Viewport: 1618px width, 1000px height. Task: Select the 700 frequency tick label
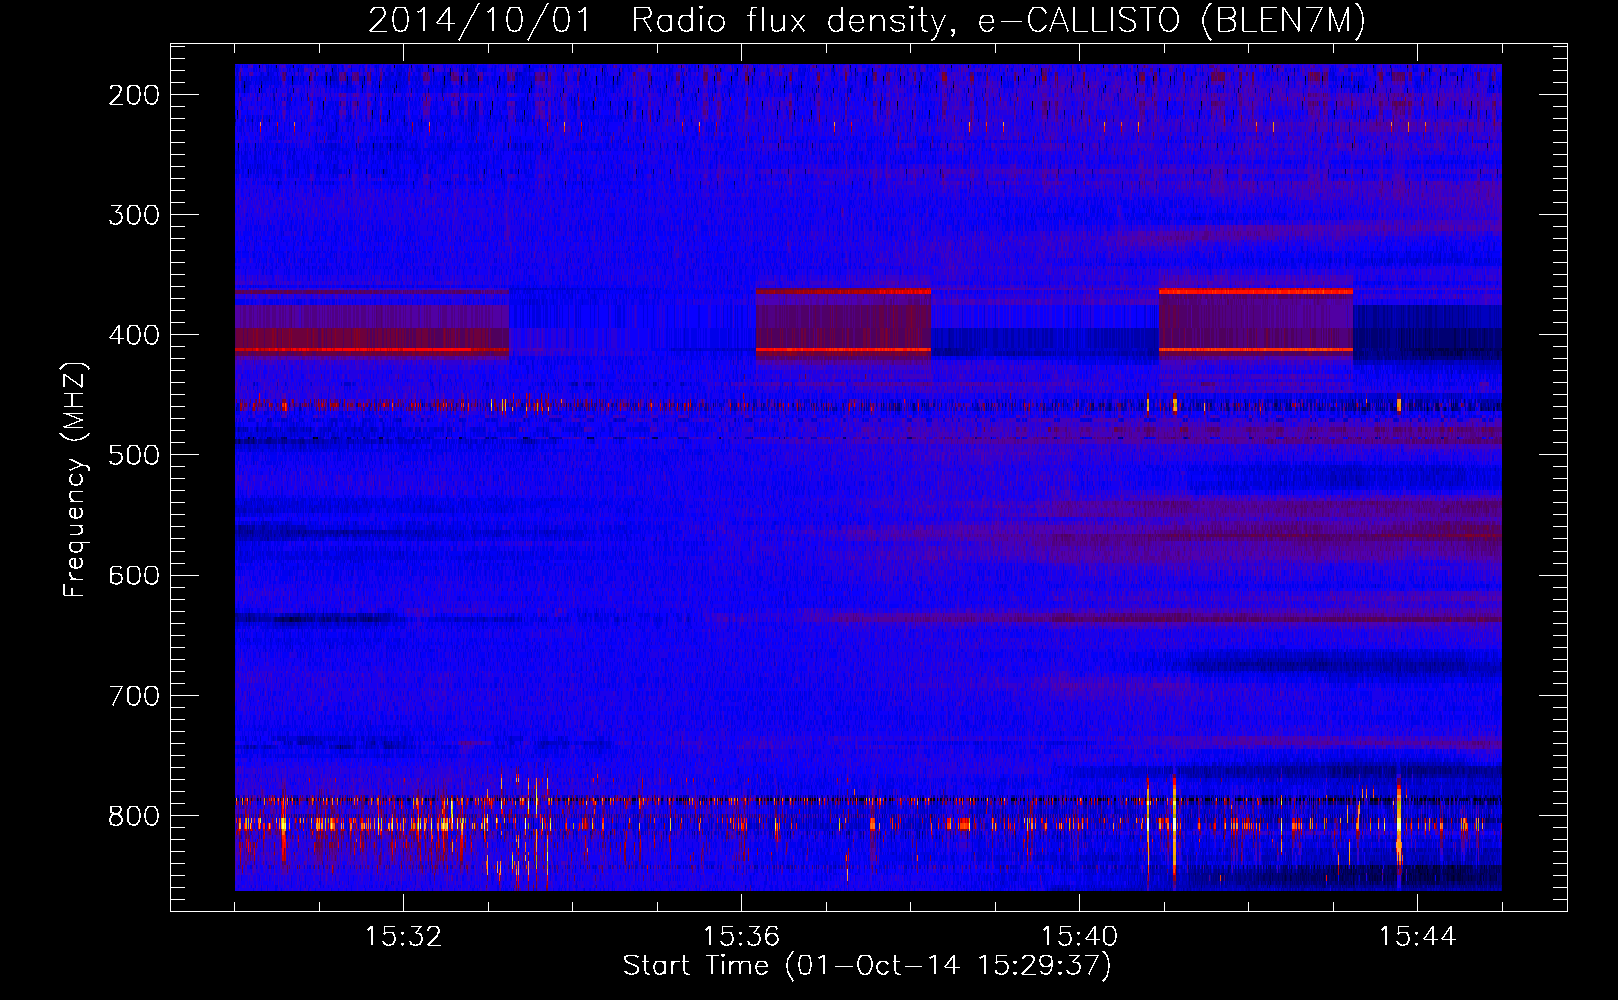[x=134, y=695]
